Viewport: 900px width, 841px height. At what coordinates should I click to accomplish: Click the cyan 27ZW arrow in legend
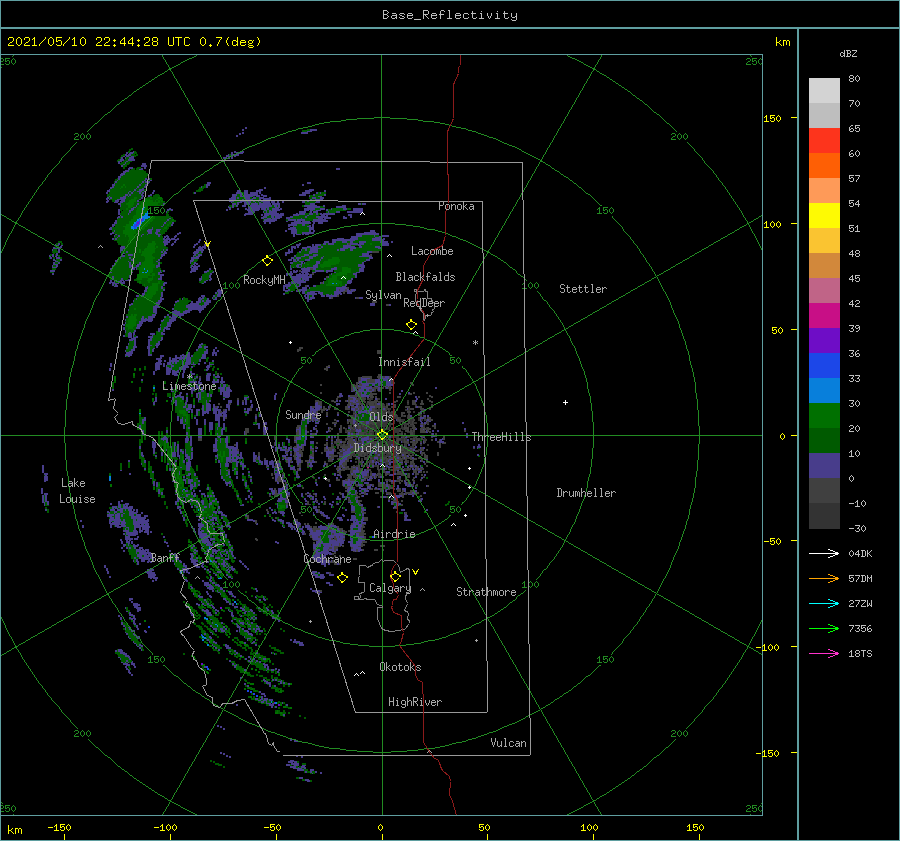pos(824,603)
